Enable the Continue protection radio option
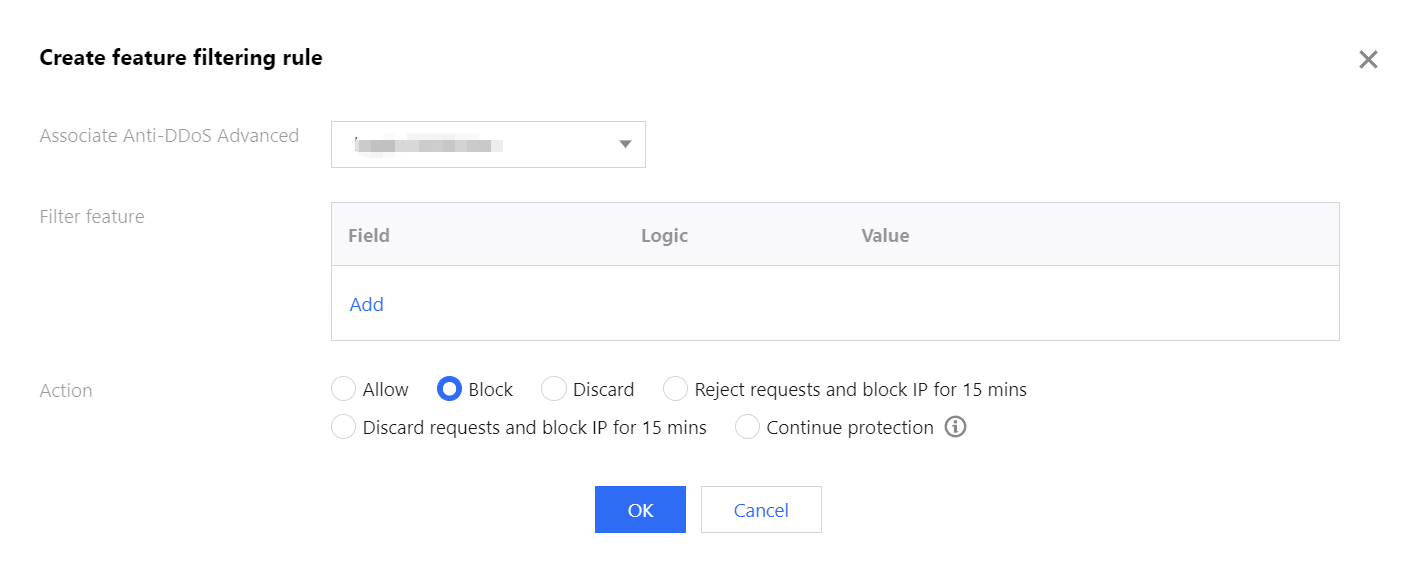 coord(747,428)
